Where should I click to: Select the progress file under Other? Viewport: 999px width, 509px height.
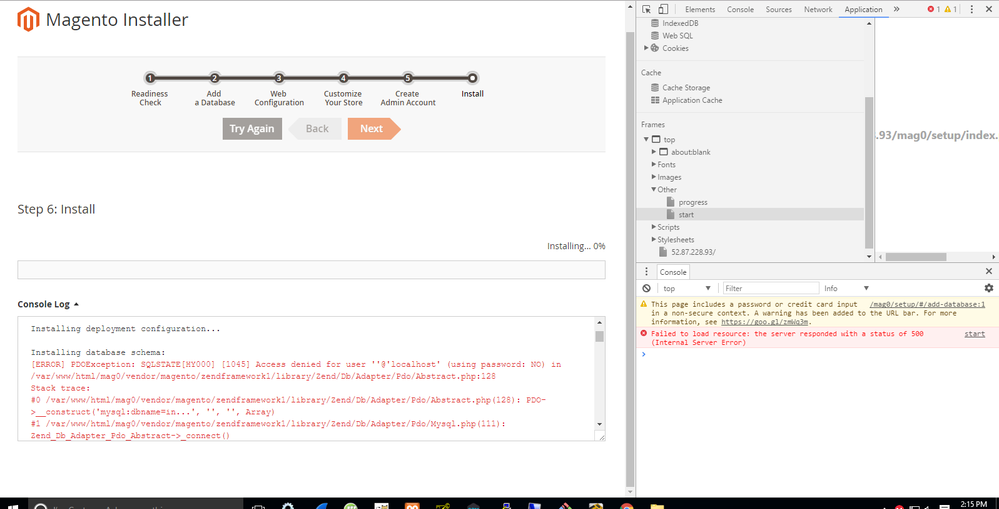click(x=693, y=202)
